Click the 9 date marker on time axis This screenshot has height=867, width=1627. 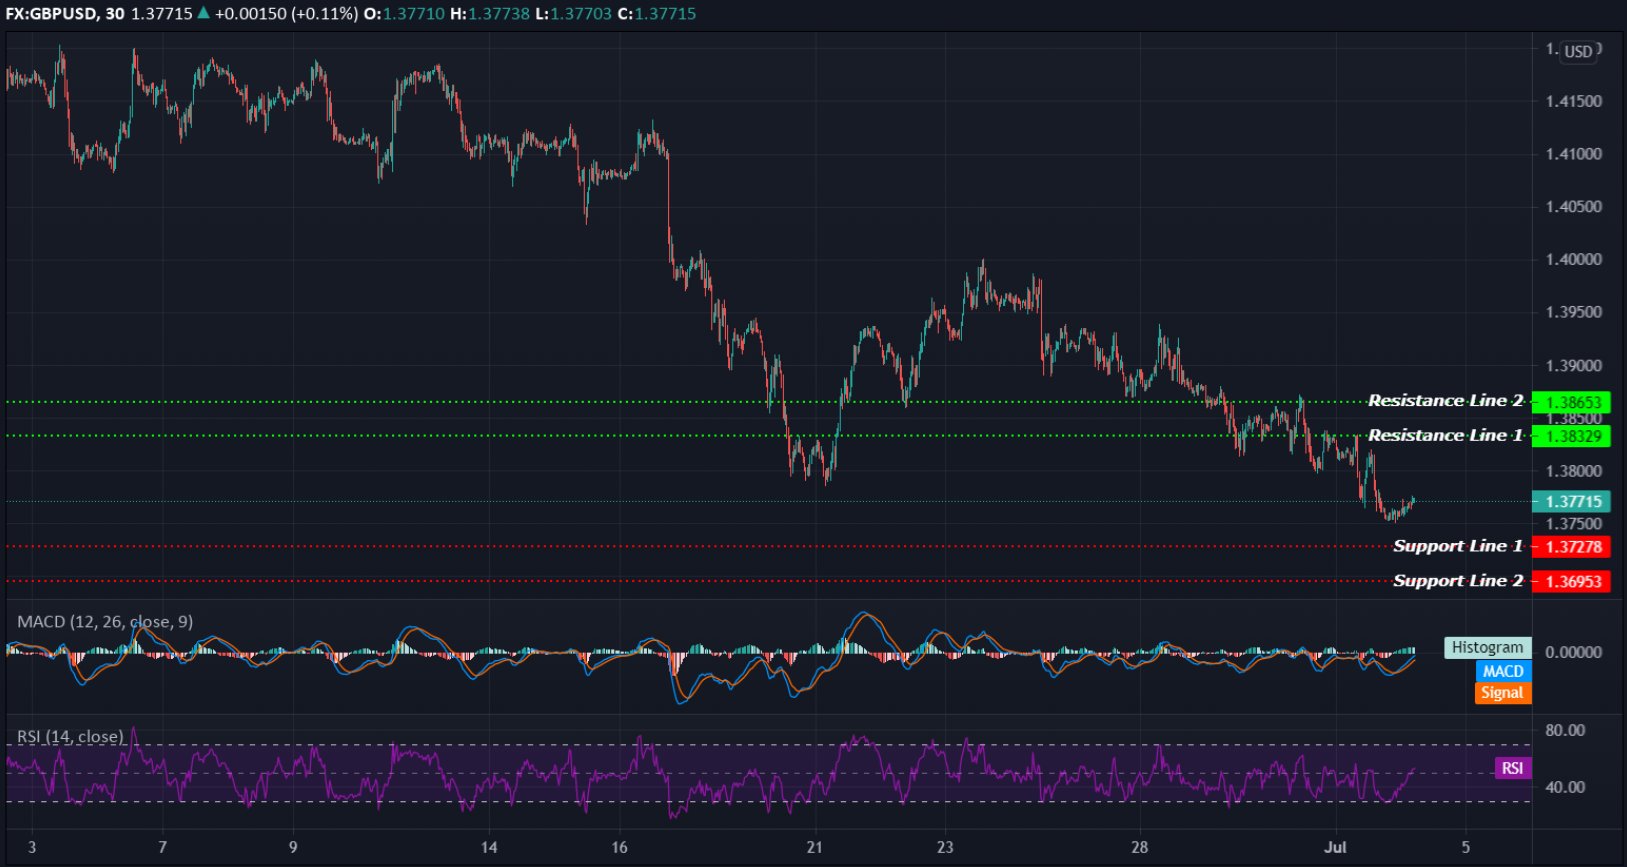(x=293, y=848)
